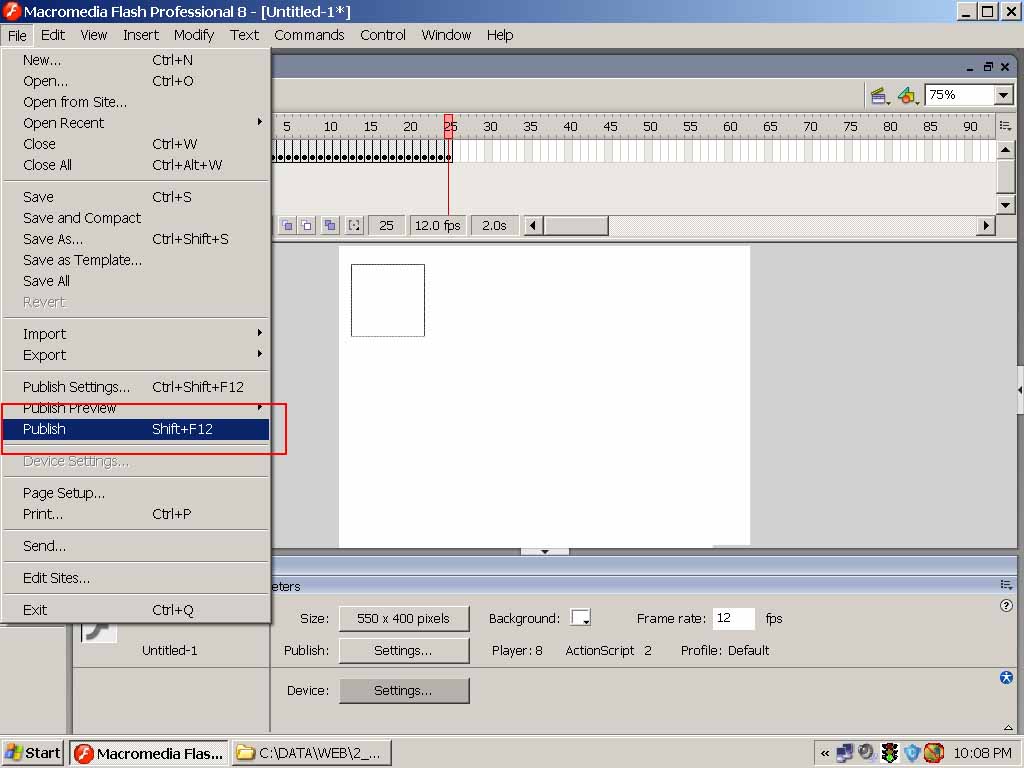This screenshot has width=1024, height=768.
Task: Click the tray gray speaker-like icon
Action: [x=867, y=752]
